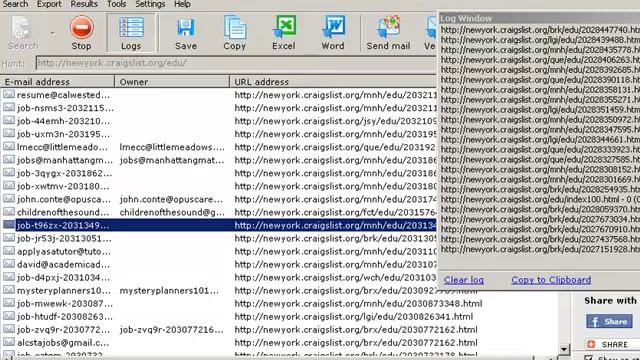Sort by URL address column header
This screenshot has height=360, width=640.
(x=333, y=82)
